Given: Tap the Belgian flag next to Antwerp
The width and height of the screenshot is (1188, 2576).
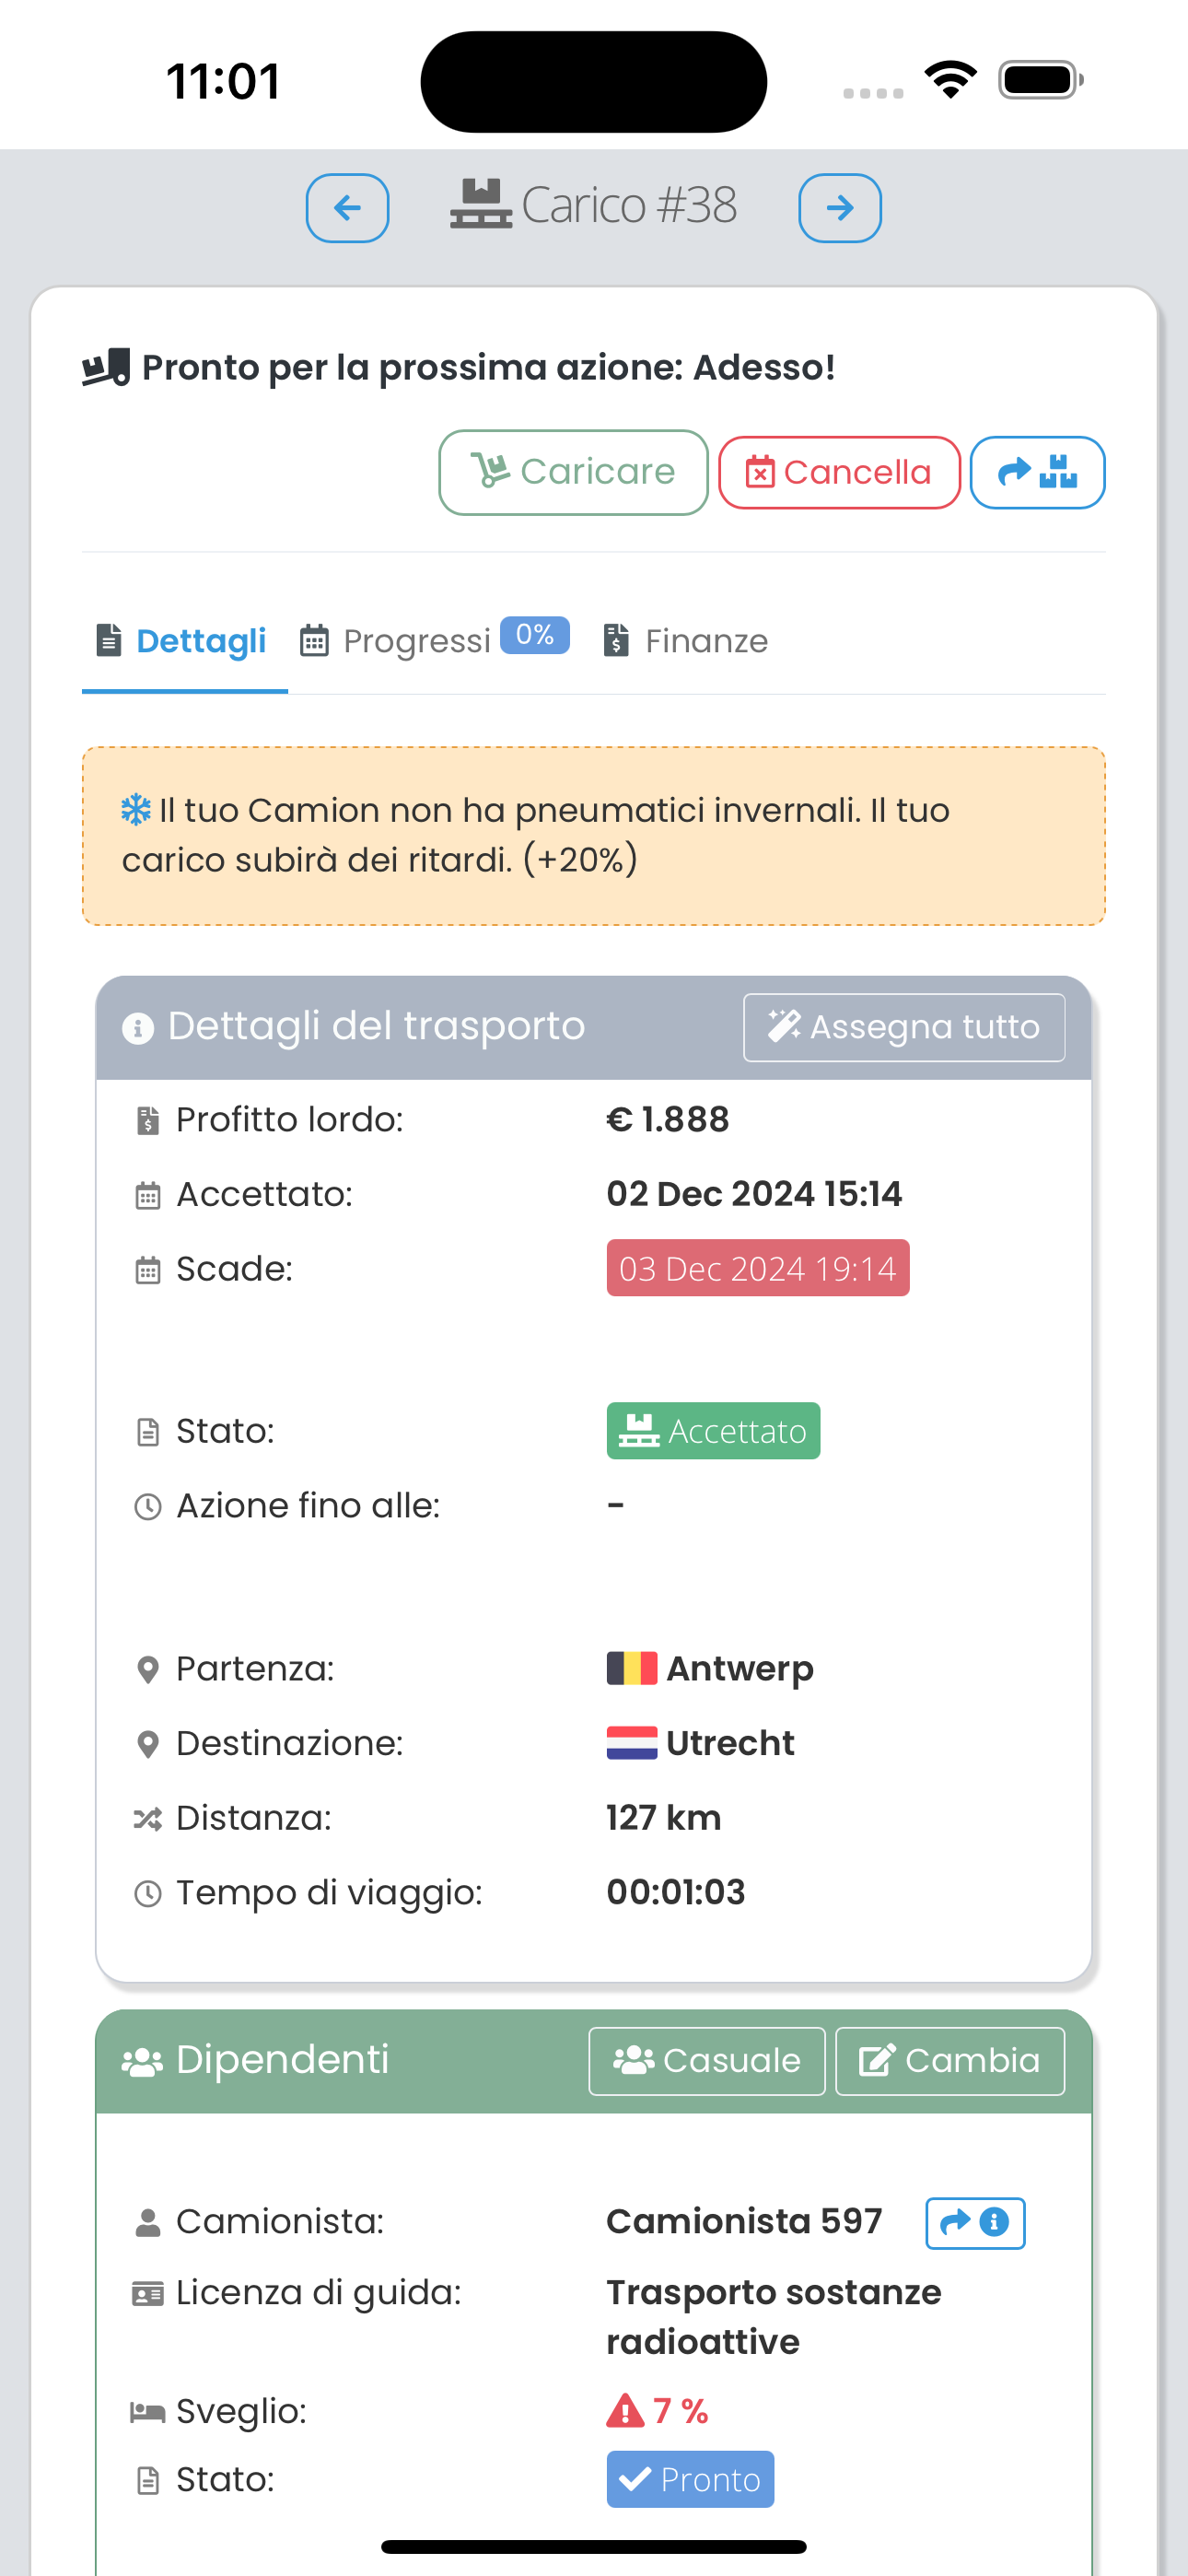Looking at the screenshot, I should 631,1668.
